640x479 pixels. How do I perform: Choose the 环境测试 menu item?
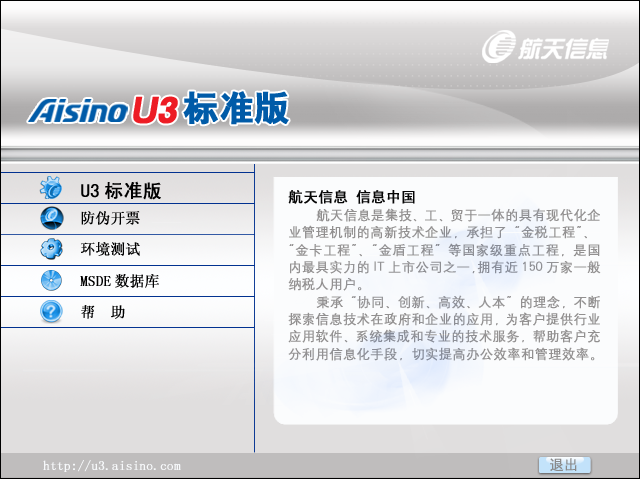[110, 249]
